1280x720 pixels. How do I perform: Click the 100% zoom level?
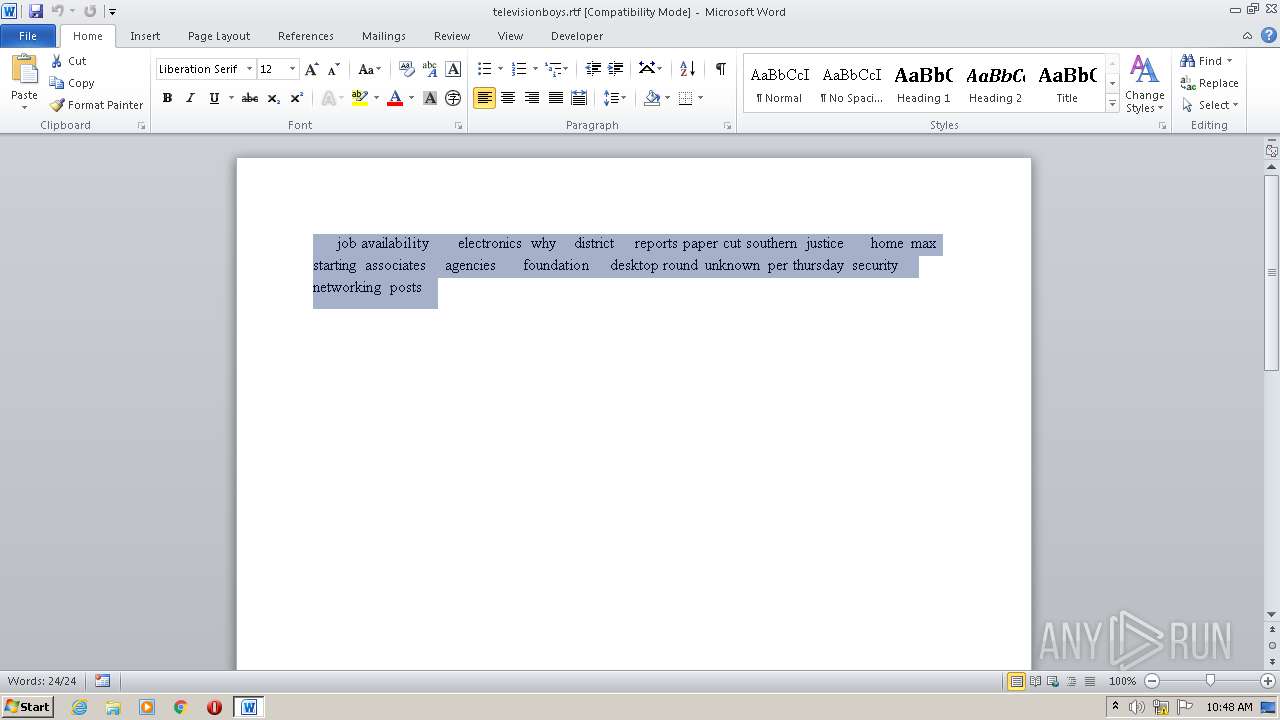(x=1122, y=681)
